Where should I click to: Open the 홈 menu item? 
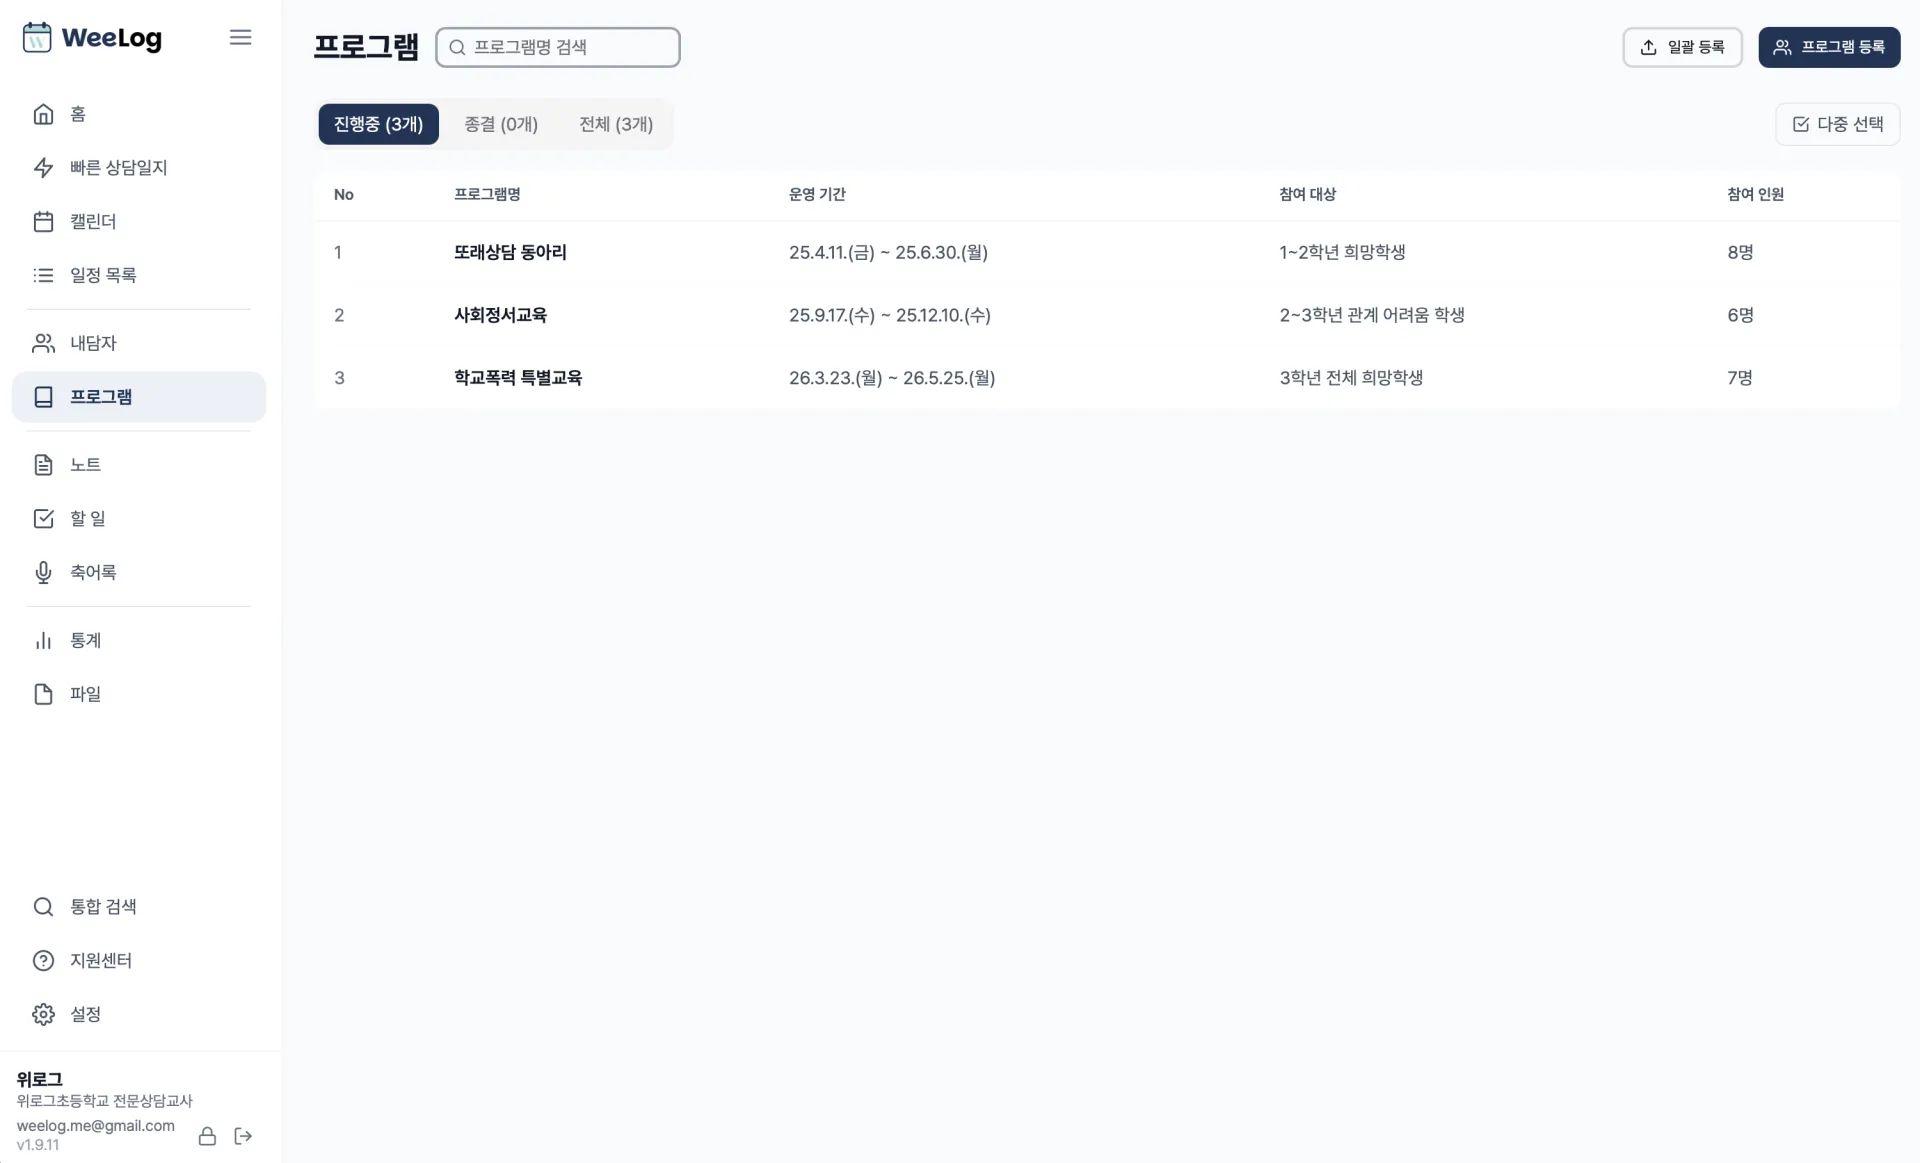[x=139, y=114]
